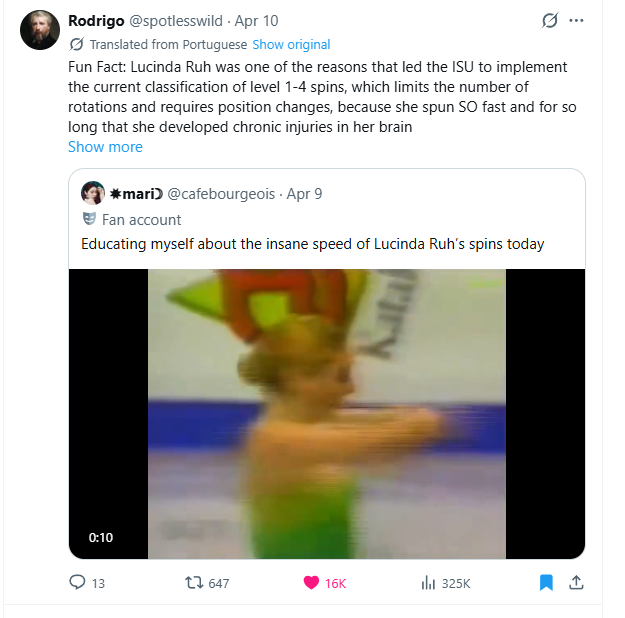Screen dimensions: 625x618
Task: Play the Lucinda Ruh spin video
Action: tap(327, 413)
